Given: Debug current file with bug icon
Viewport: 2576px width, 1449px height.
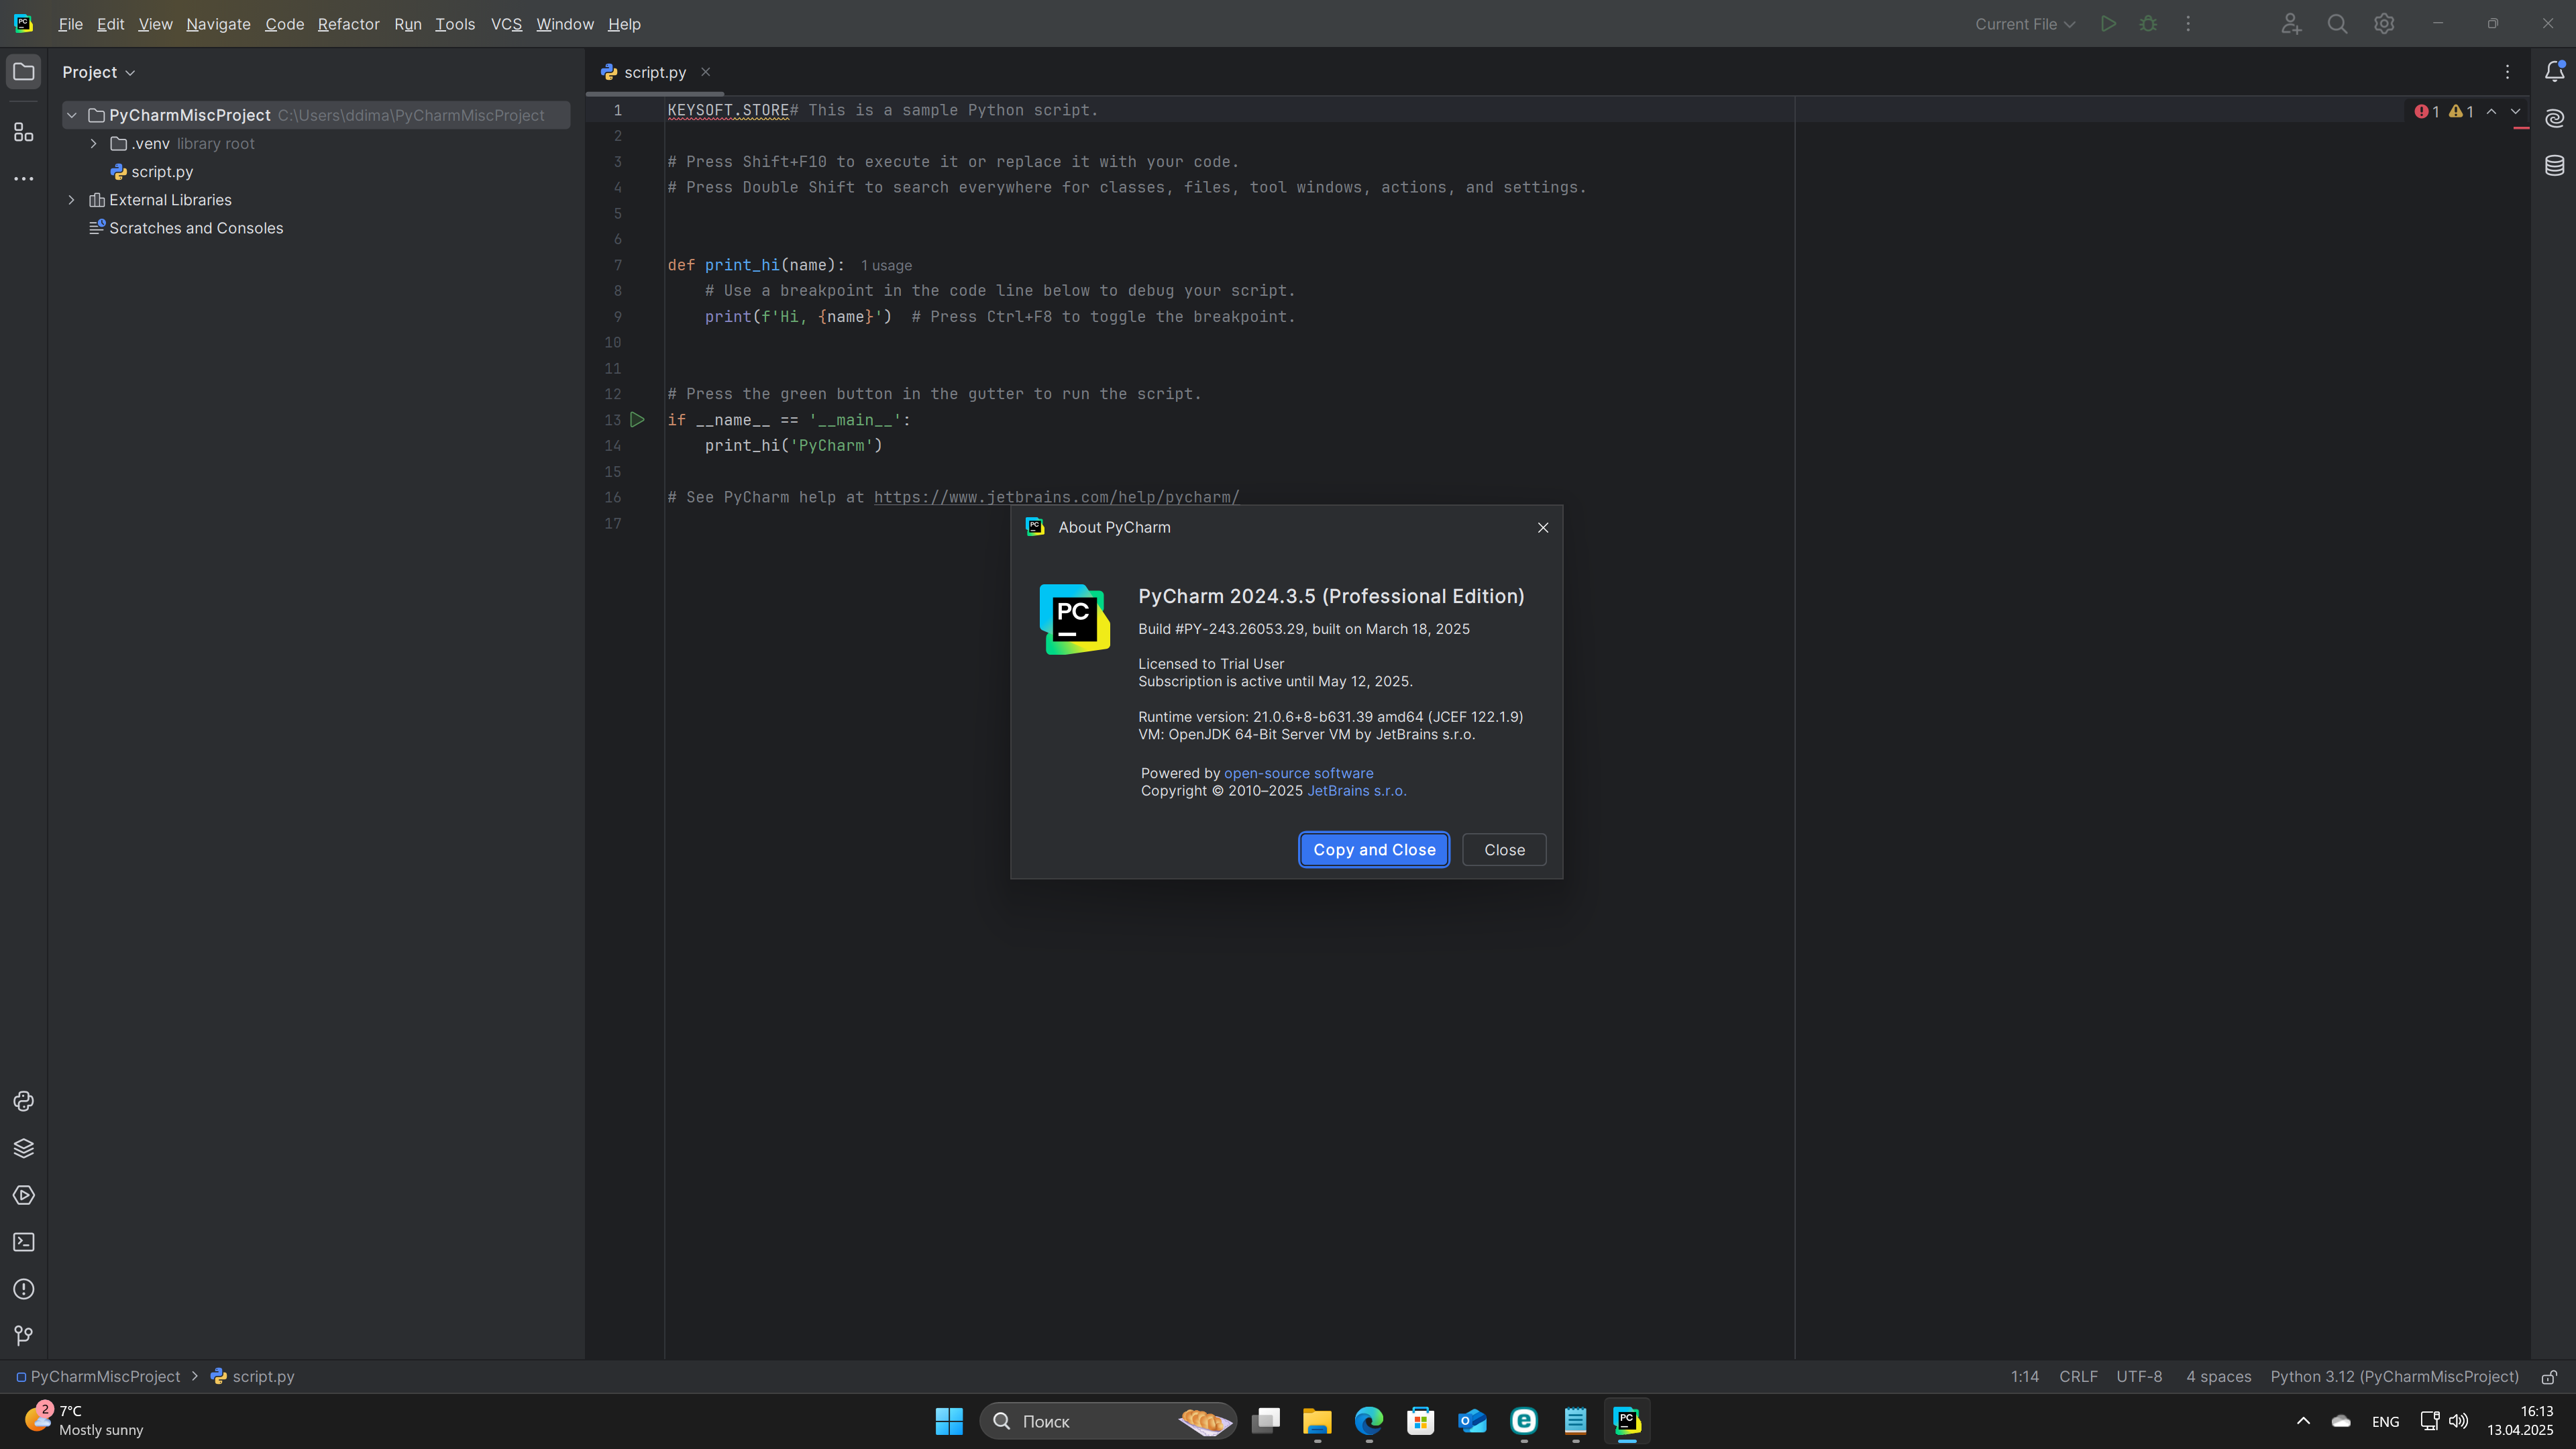Looking at the screenshot, I should pyautogui.click(x=2148, y=24).
